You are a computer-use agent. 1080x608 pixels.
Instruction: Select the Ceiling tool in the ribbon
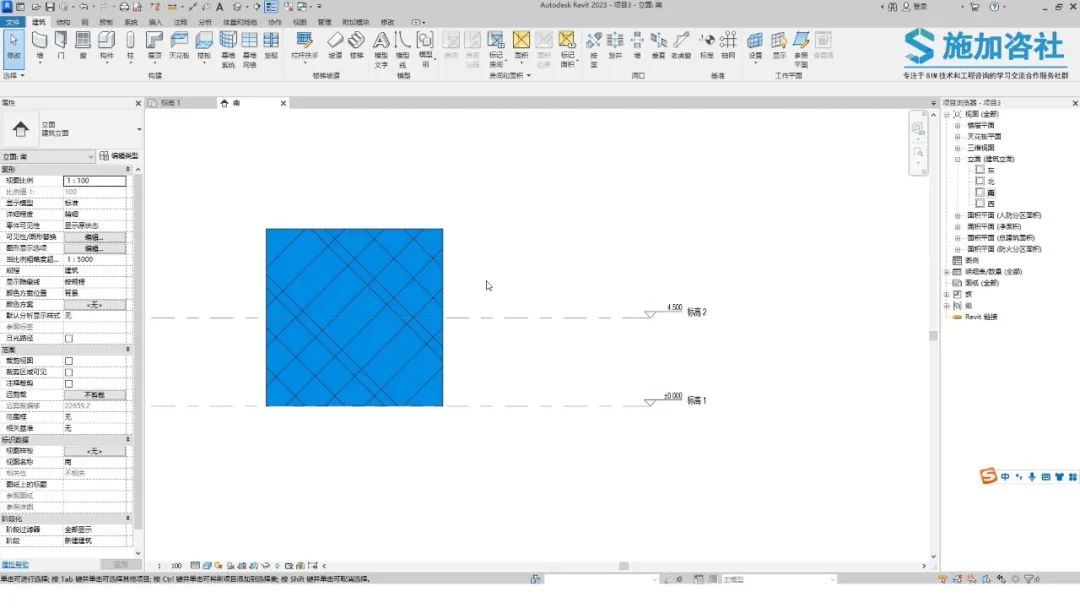pyautogui.click(x=179, y=44)
